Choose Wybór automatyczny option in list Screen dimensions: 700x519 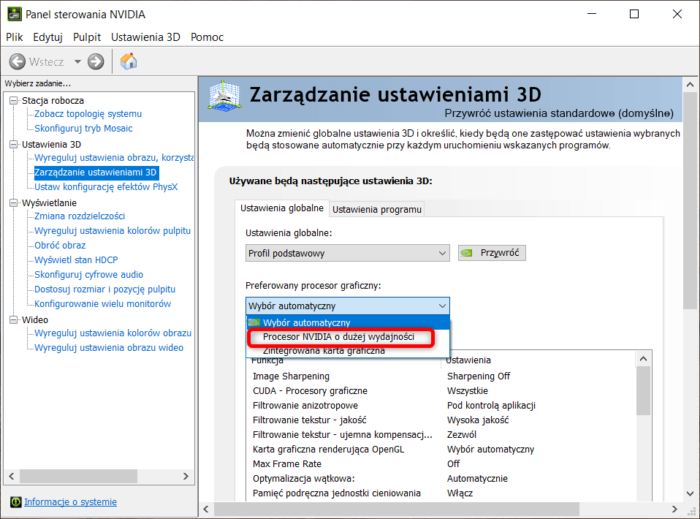348,322
